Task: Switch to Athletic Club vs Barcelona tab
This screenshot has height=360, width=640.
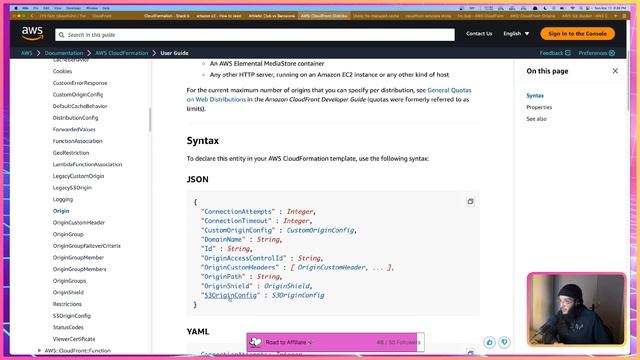Action: [272, 16]
